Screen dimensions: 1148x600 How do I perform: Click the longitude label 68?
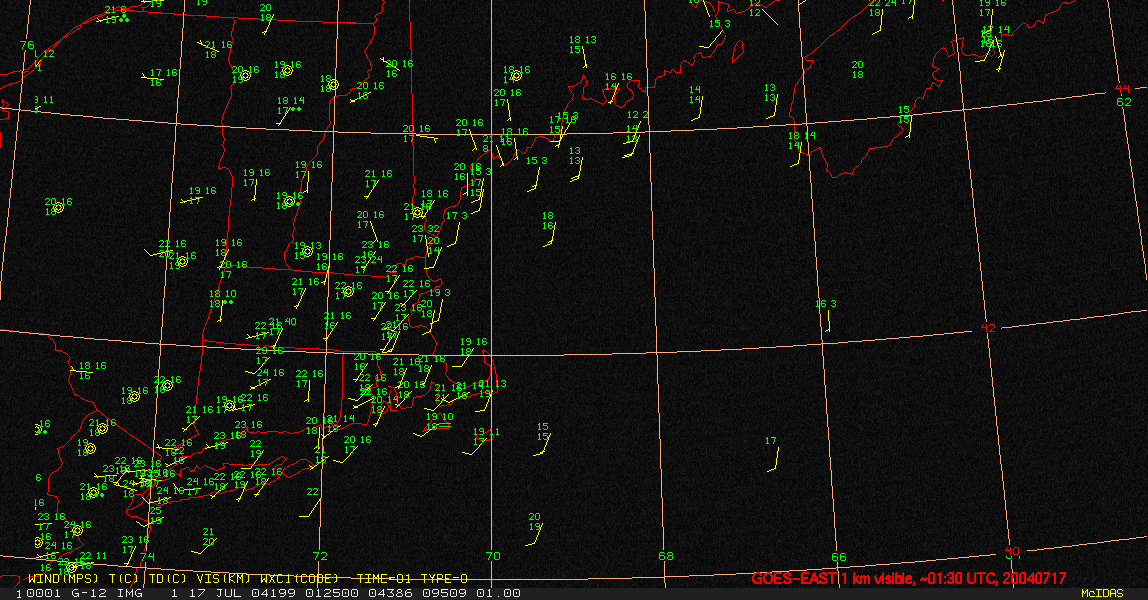(x=666, y=556)
